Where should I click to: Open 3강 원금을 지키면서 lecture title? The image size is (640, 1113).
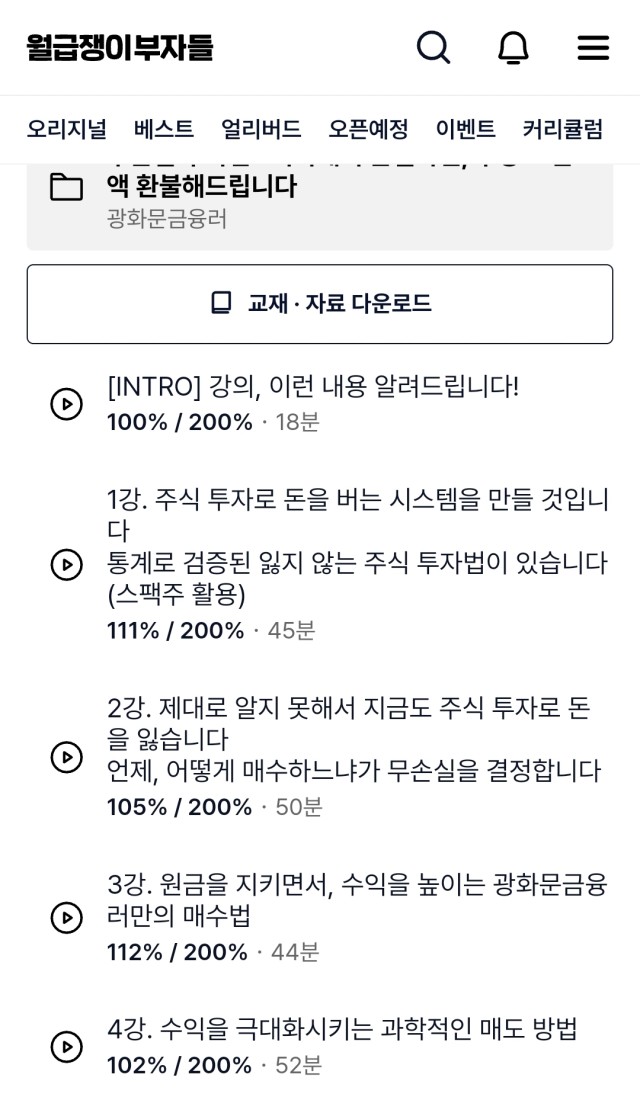pos(356,900)
